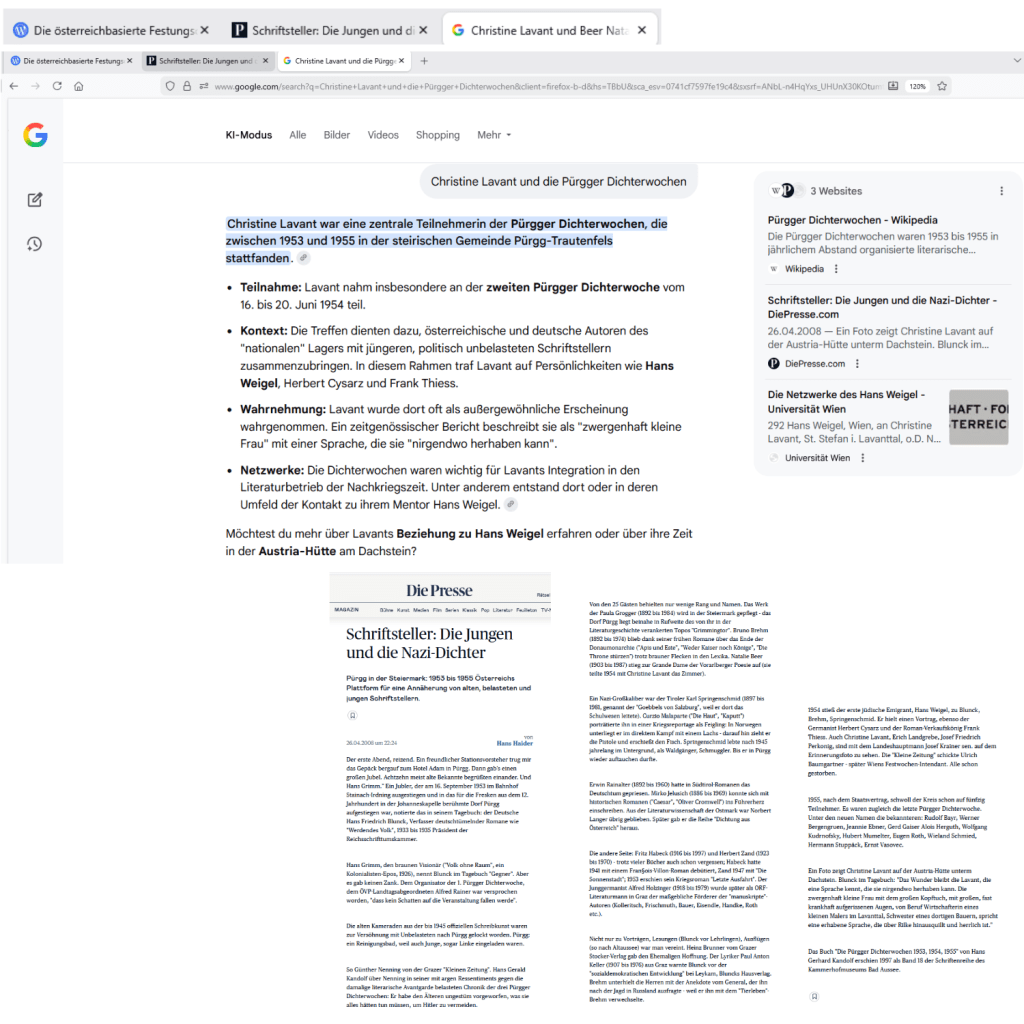This screenshot has width=1024, height=1024.
Task: Open search history clock icon in sidebar
Action: [x=35, y=244]
